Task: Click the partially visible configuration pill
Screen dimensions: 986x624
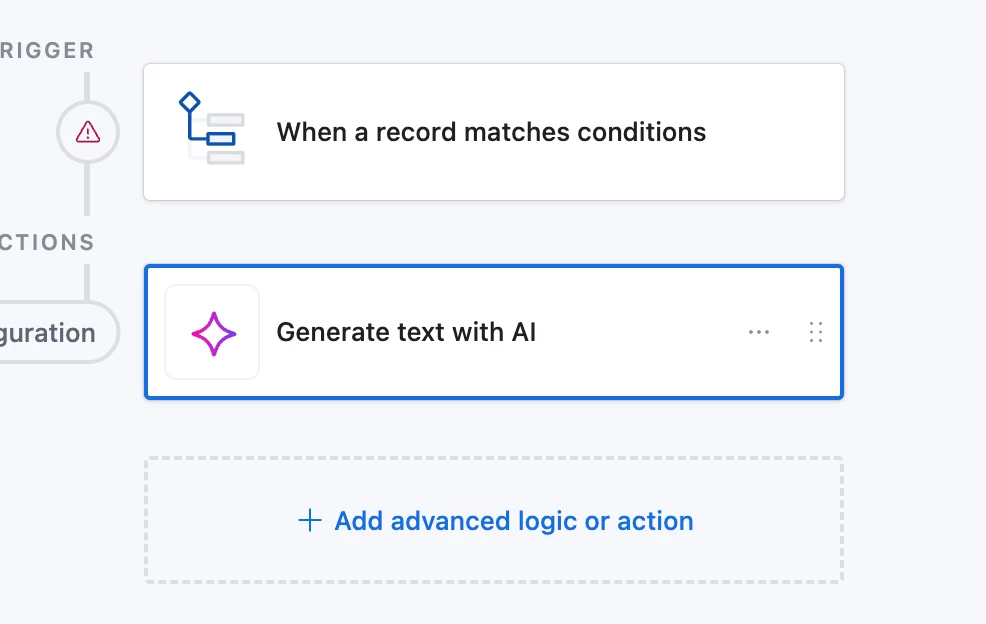Action: pos(58,332)
